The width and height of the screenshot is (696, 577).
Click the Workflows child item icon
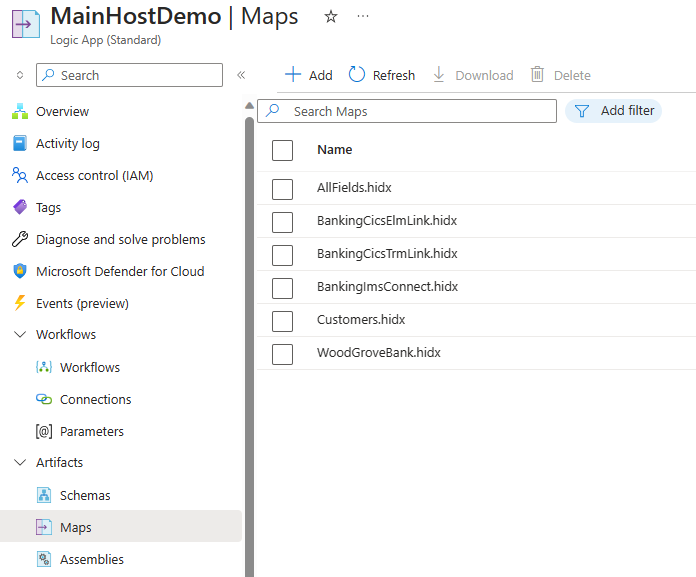(44, 367)
